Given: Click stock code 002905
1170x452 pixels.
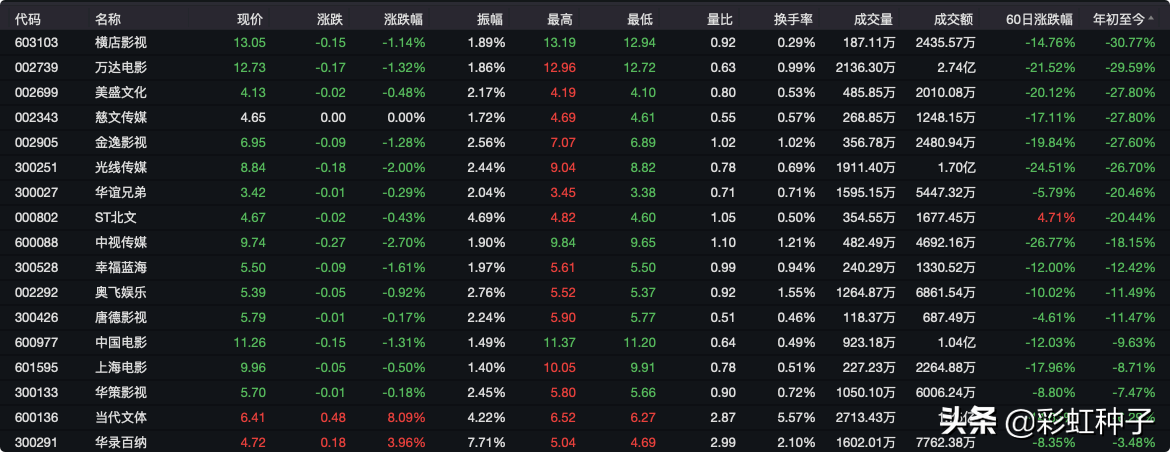Looking at the screenshot, I should pos(37,142).
